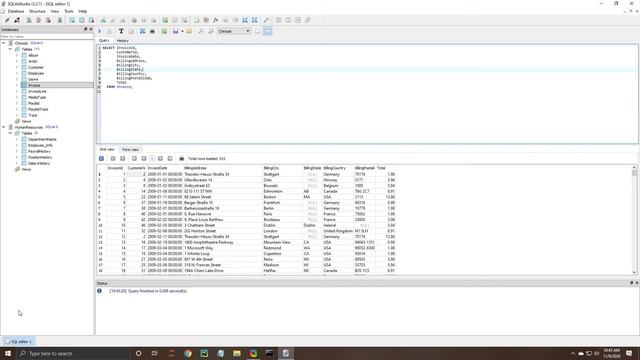Expand the Customer table node
The width and height of the screenshot is (640, 360).
click(x=17, y=67)
